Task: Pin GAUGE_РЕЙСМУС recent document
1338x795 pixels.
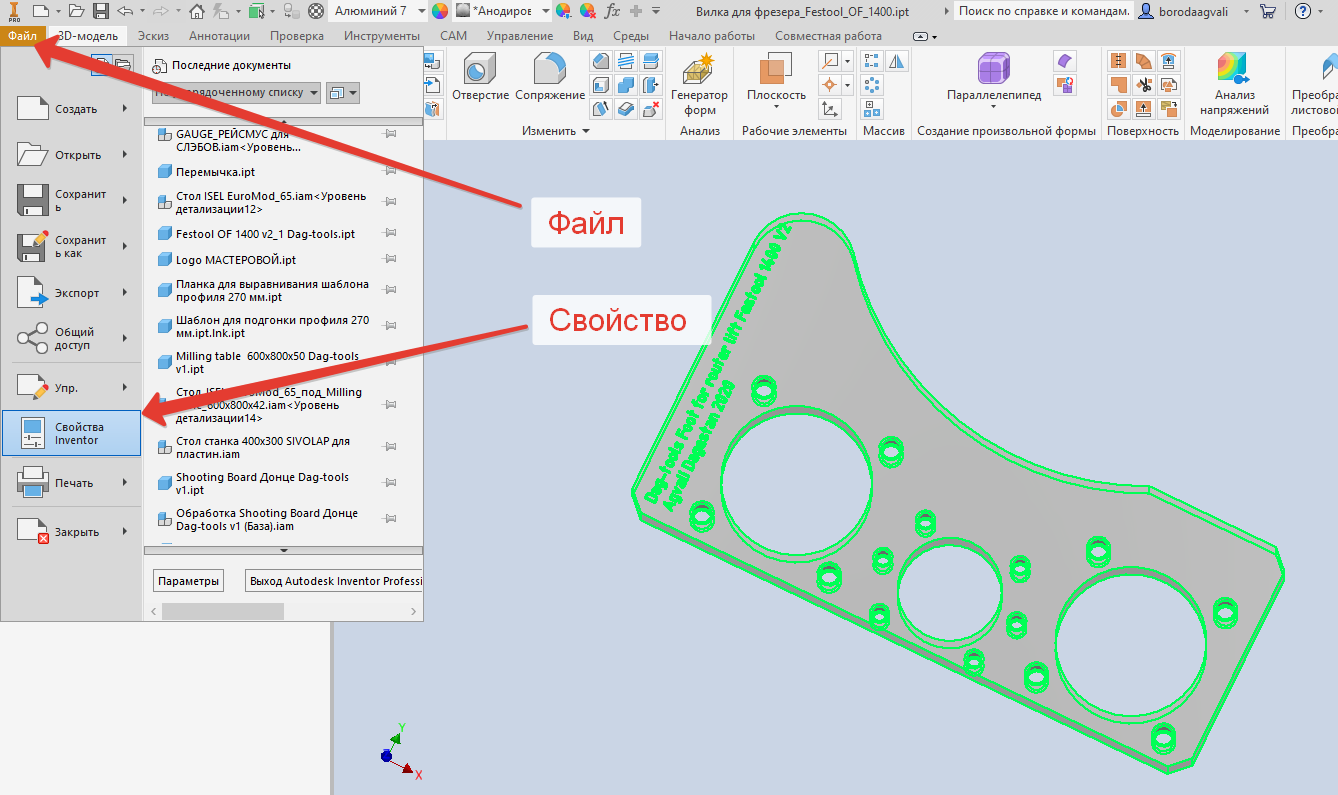Action: pyautogui.click(x=390, y=134)
